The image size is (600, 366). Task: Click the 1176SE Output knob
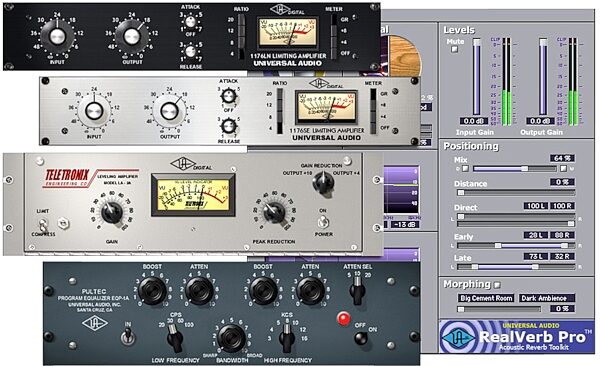coord(169,111)
